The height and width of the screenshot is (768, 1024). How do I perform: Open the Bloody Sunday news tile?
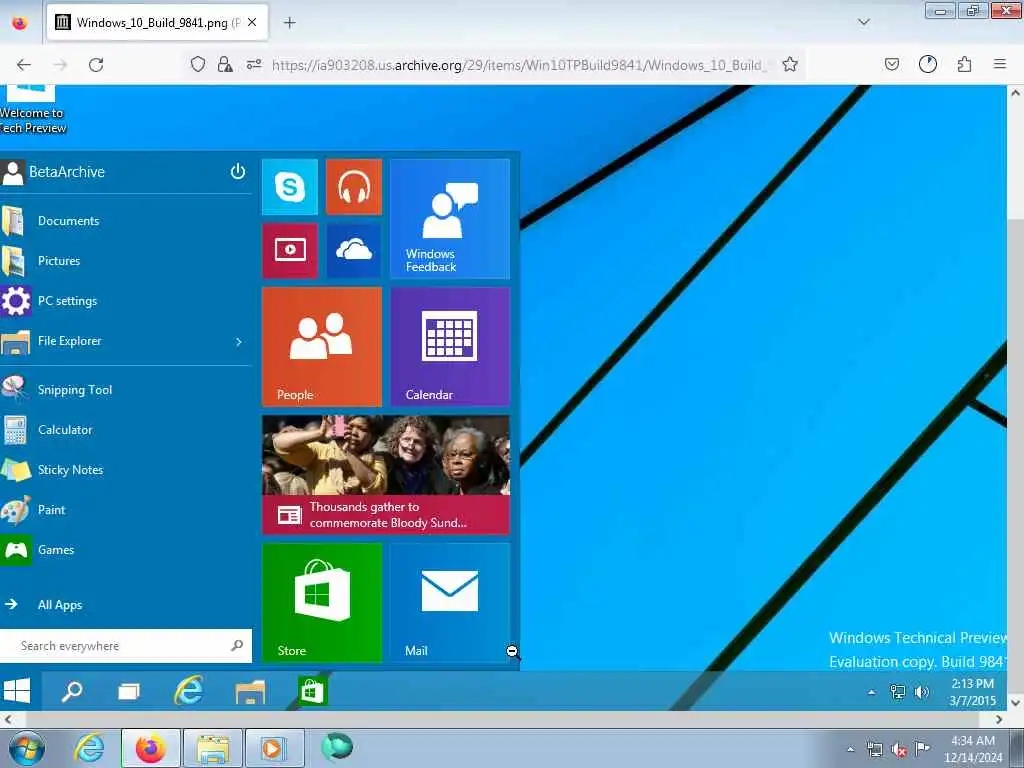[x=386, y=475]
